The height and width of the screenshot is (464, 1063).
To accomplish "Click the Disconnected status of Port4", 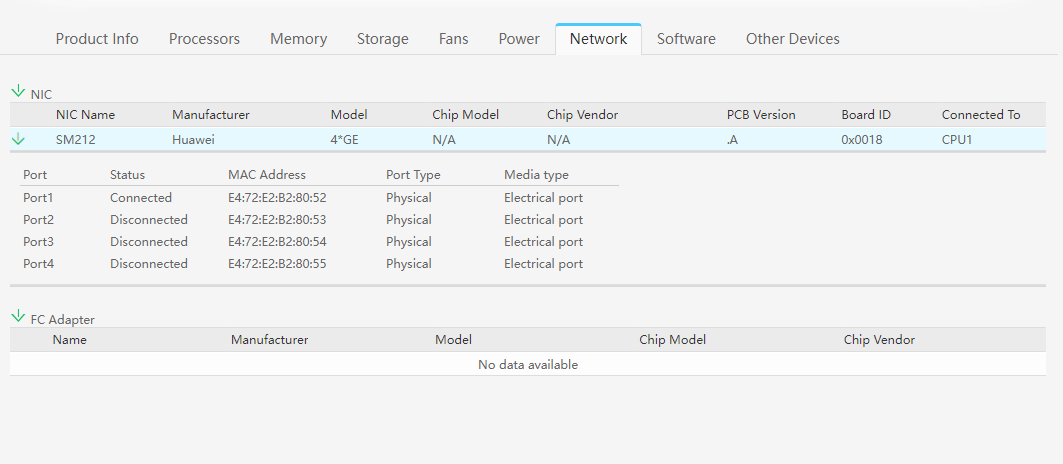I will point(149,263).
